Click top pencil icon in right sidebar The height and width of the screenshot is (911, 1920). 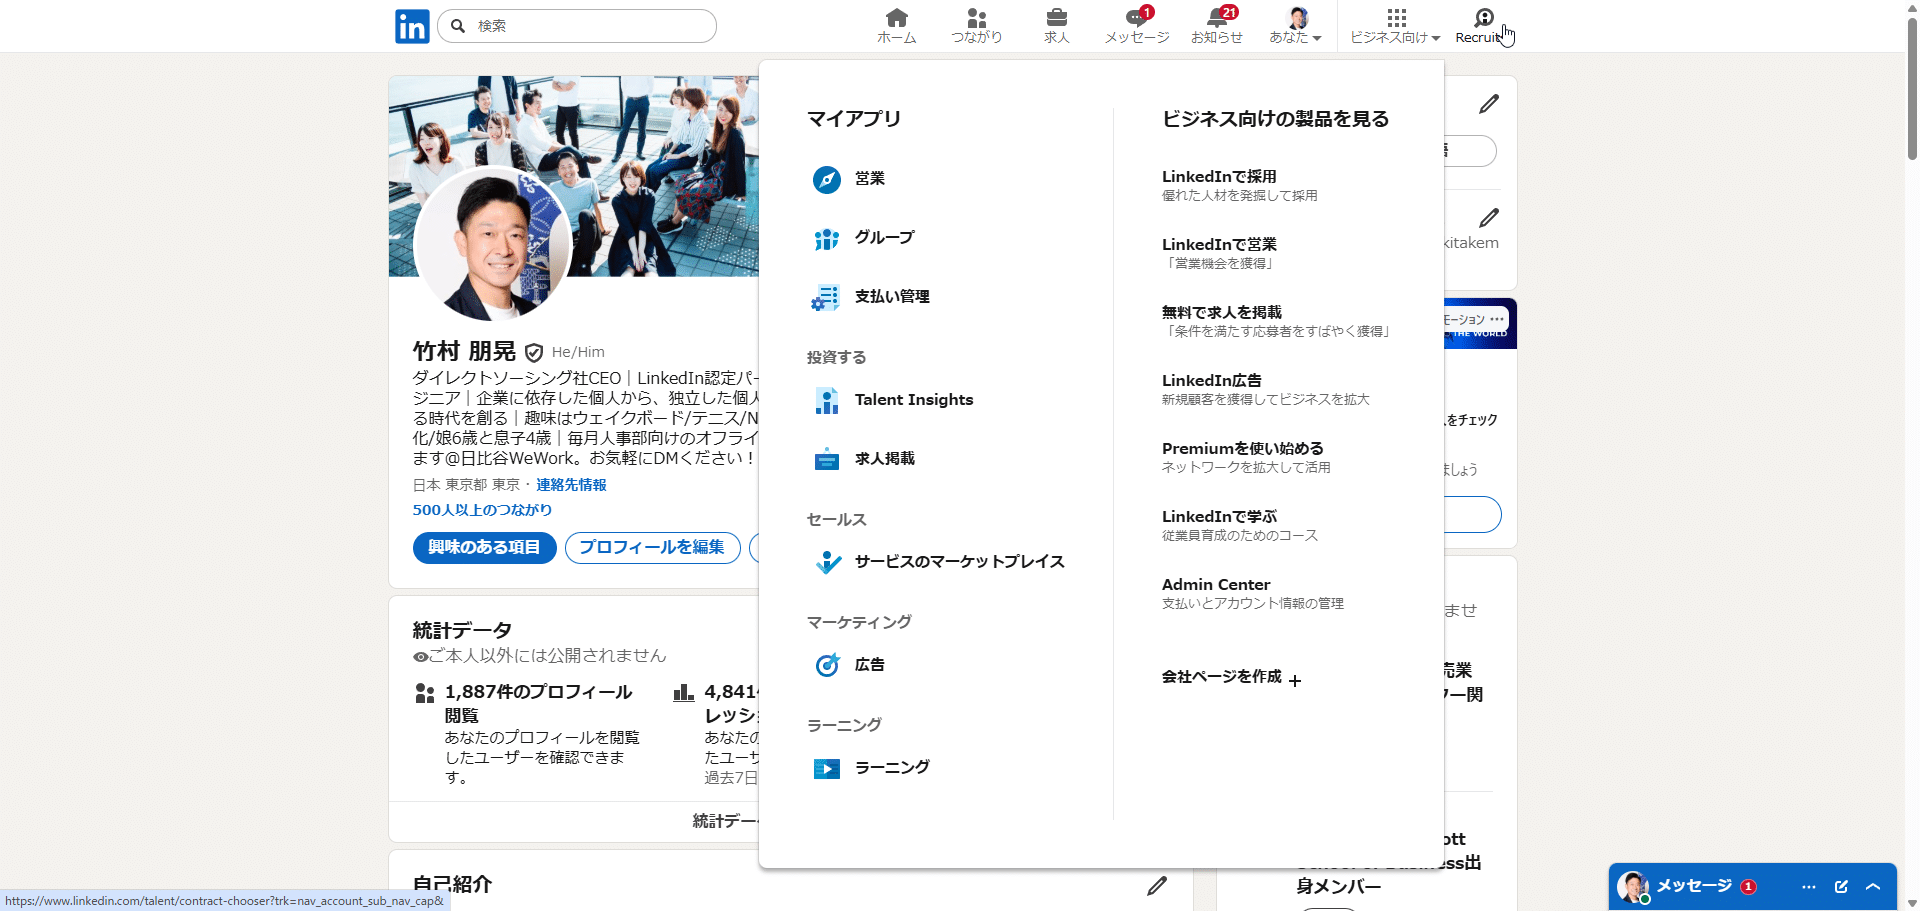point(1489,104)
